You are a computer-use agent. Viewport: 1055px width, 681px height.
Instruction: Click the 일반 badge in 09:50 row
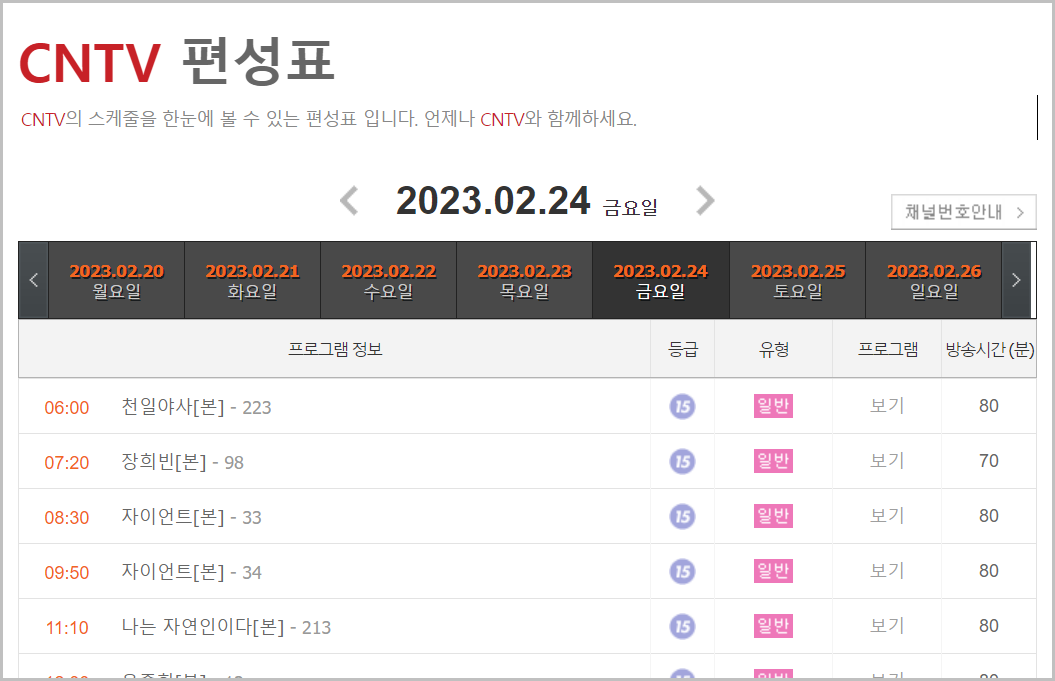pyautogui.click(x=773, y=571)
